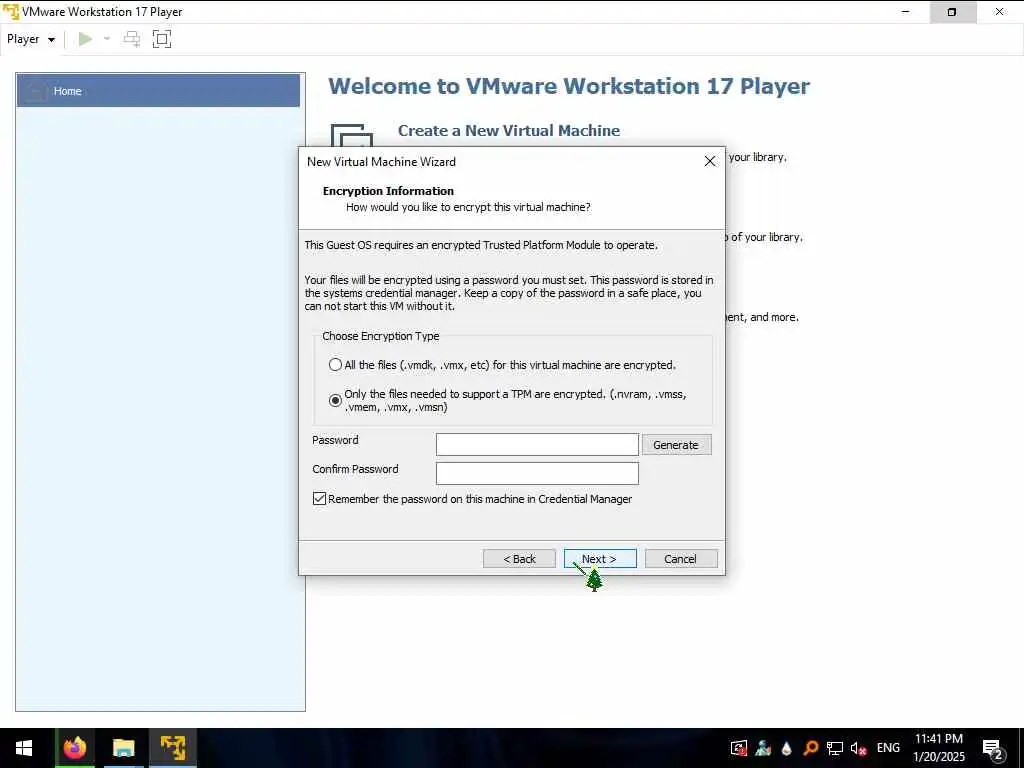Click the Send Ctrl+Alt+Del toolbar icon
This screenshot has height=768, width=1024.
pos(132,39)
